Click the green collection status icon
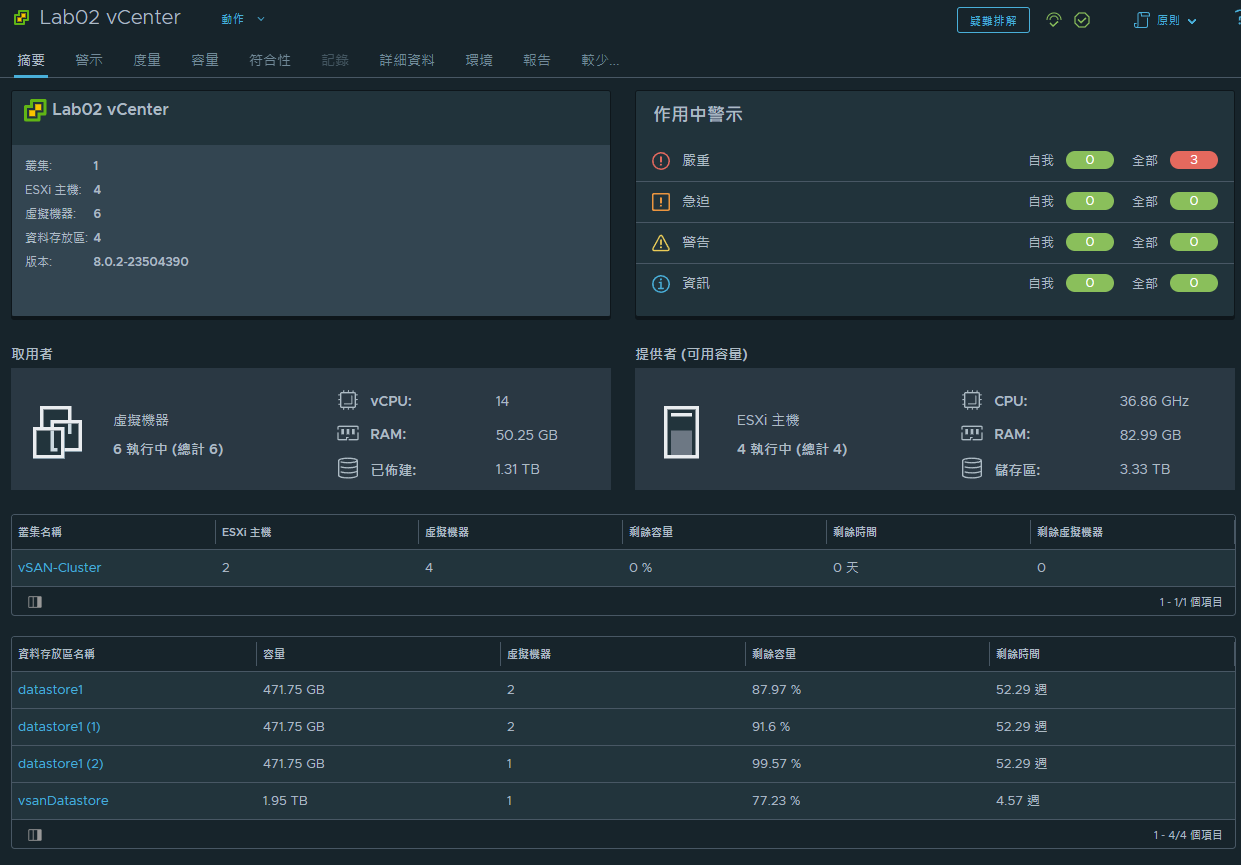Screen dimensions: 1241x865 [1053, 20]
